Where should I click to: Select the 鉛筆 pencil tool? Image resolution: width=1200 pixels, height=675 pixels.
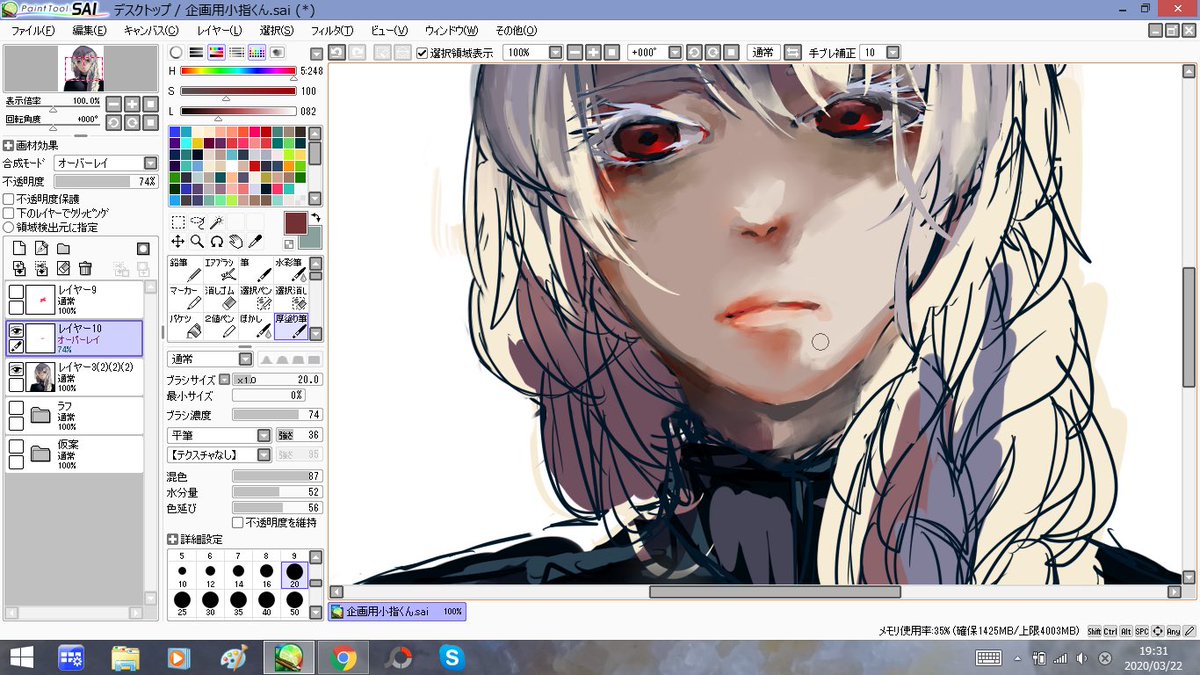click(x=186, y=269)
